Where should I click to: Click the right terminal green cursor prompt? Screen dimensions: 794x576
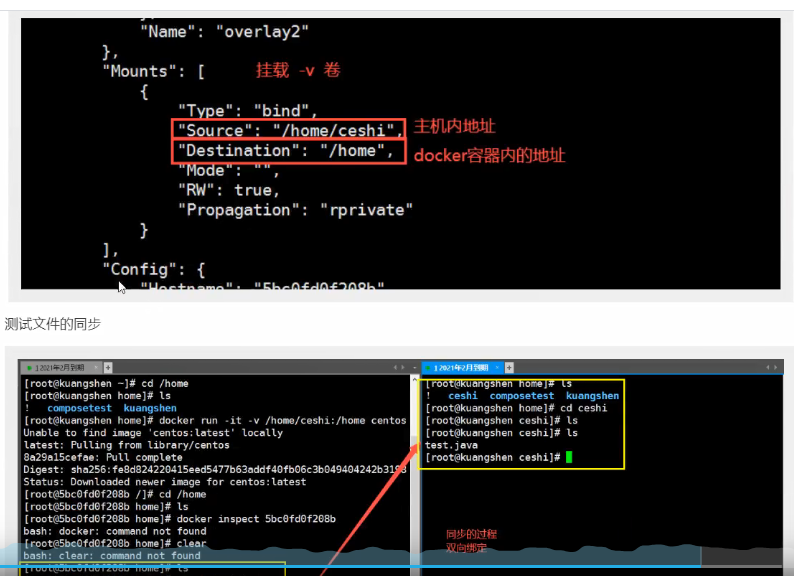569,457
